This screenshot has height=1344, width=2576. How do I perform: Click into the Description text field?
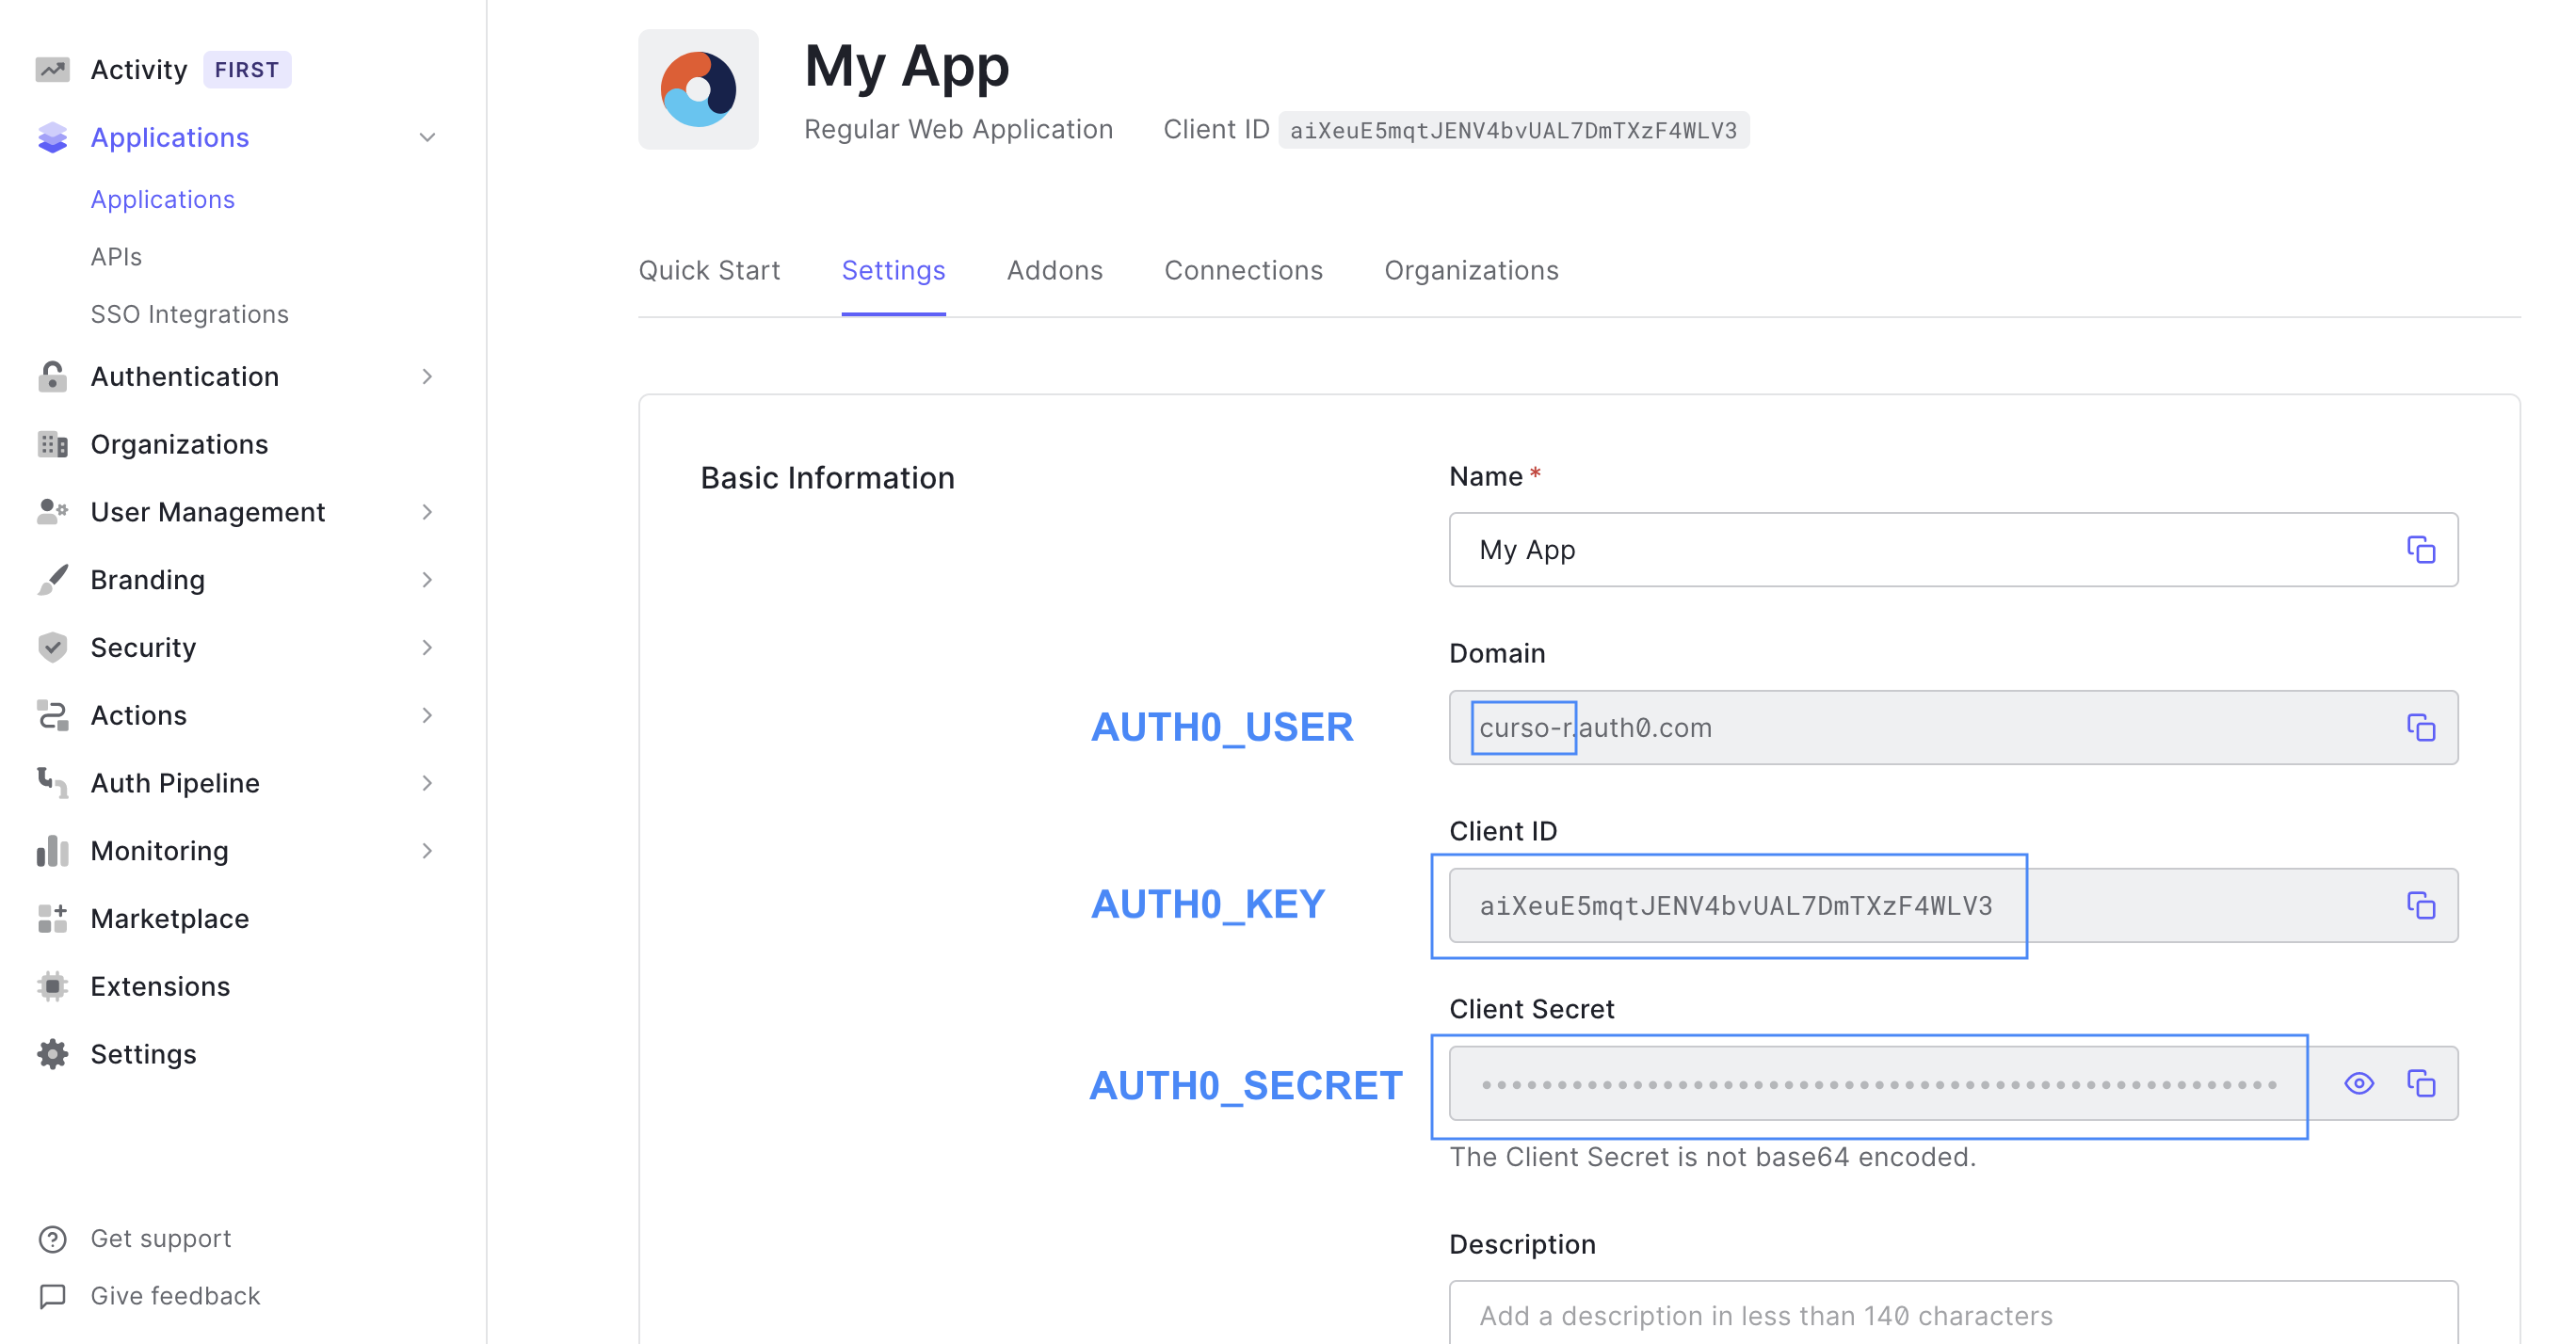pyautogui.click(x=1952, y=1314)
